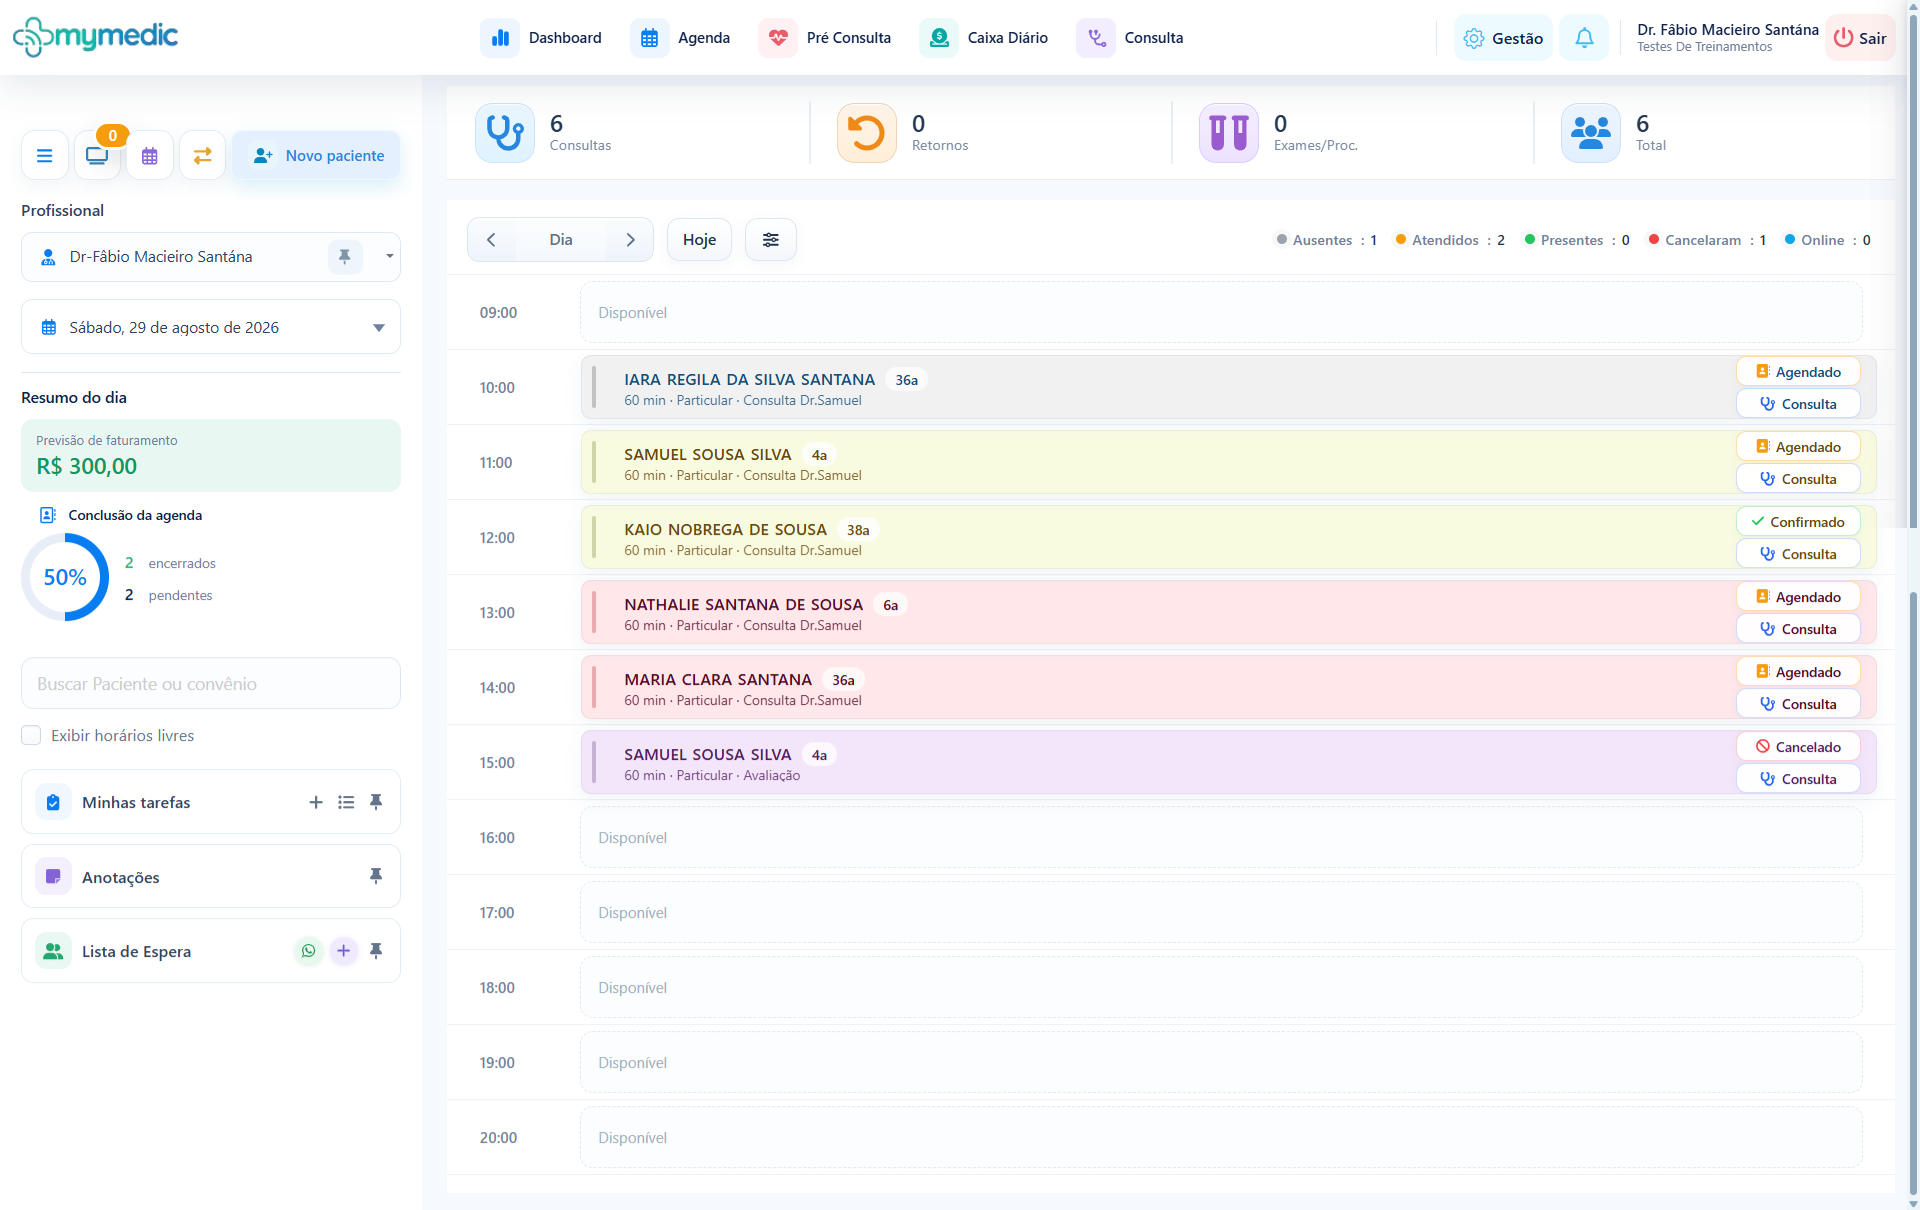Open Agendado status for Maria Clara Santana
1920x1210 pixels.
point(1798,672)
